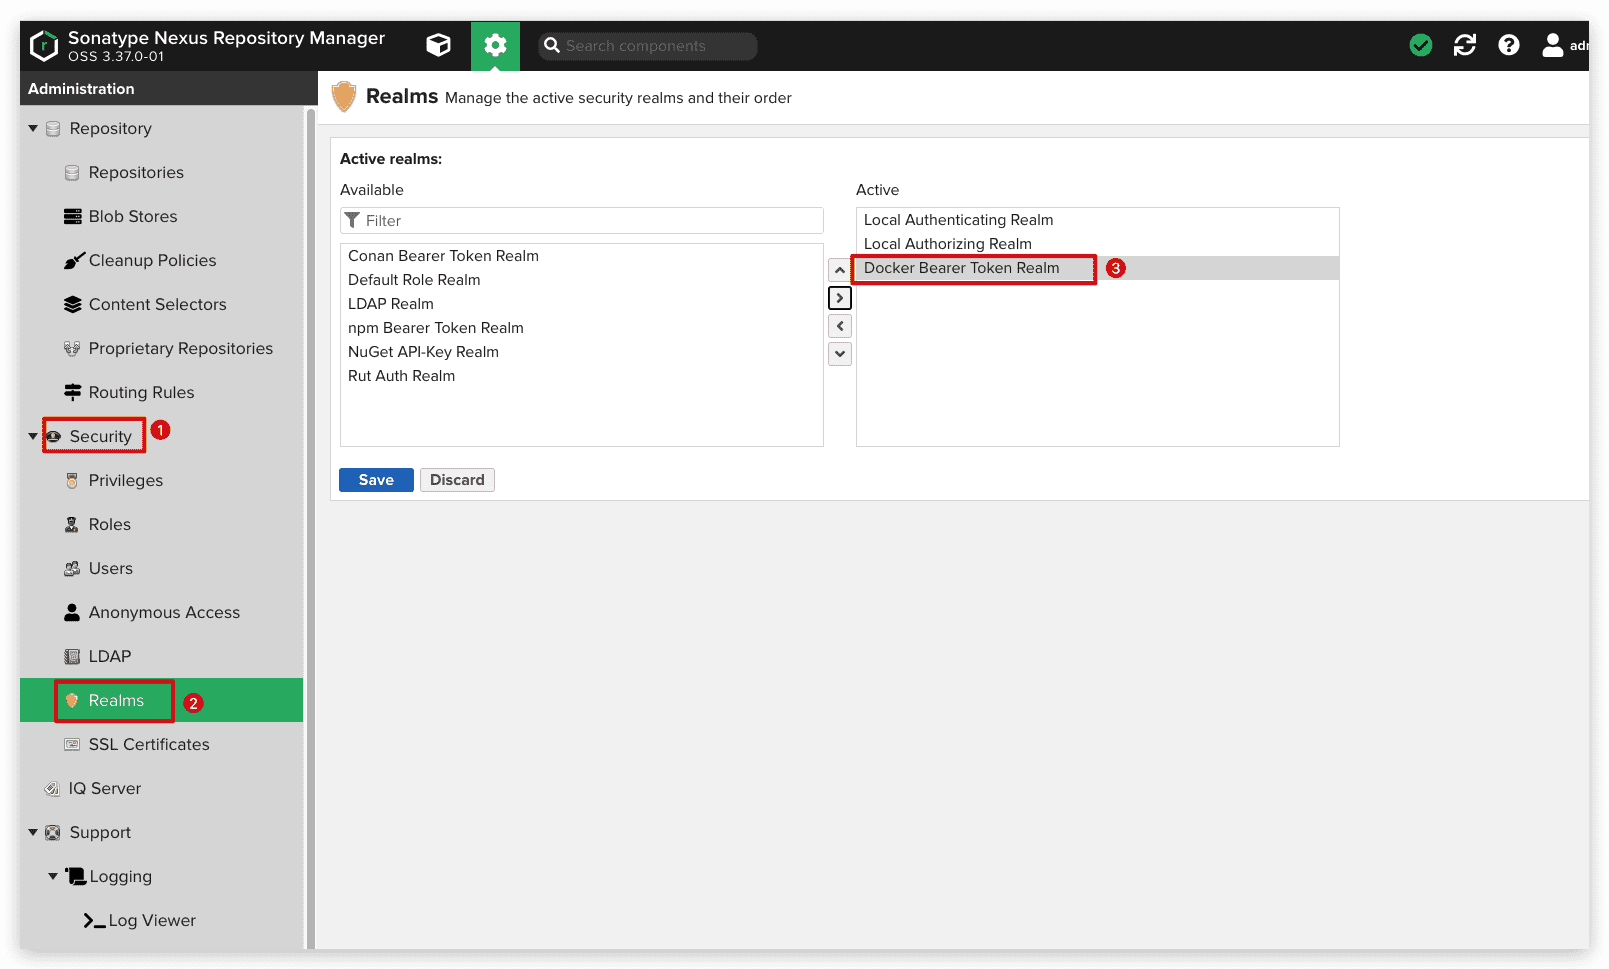
Task: Open the Help question mark icon
Action: pyautogui.click(x=1508, y=45)
